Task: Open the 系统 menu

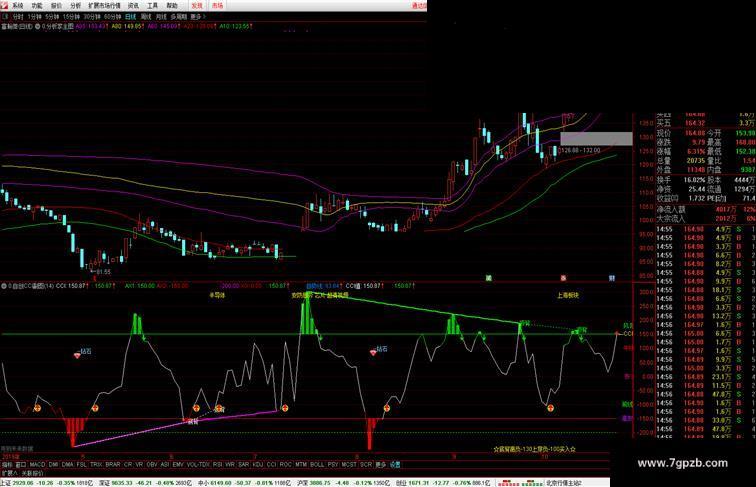Action: (17, 6)
